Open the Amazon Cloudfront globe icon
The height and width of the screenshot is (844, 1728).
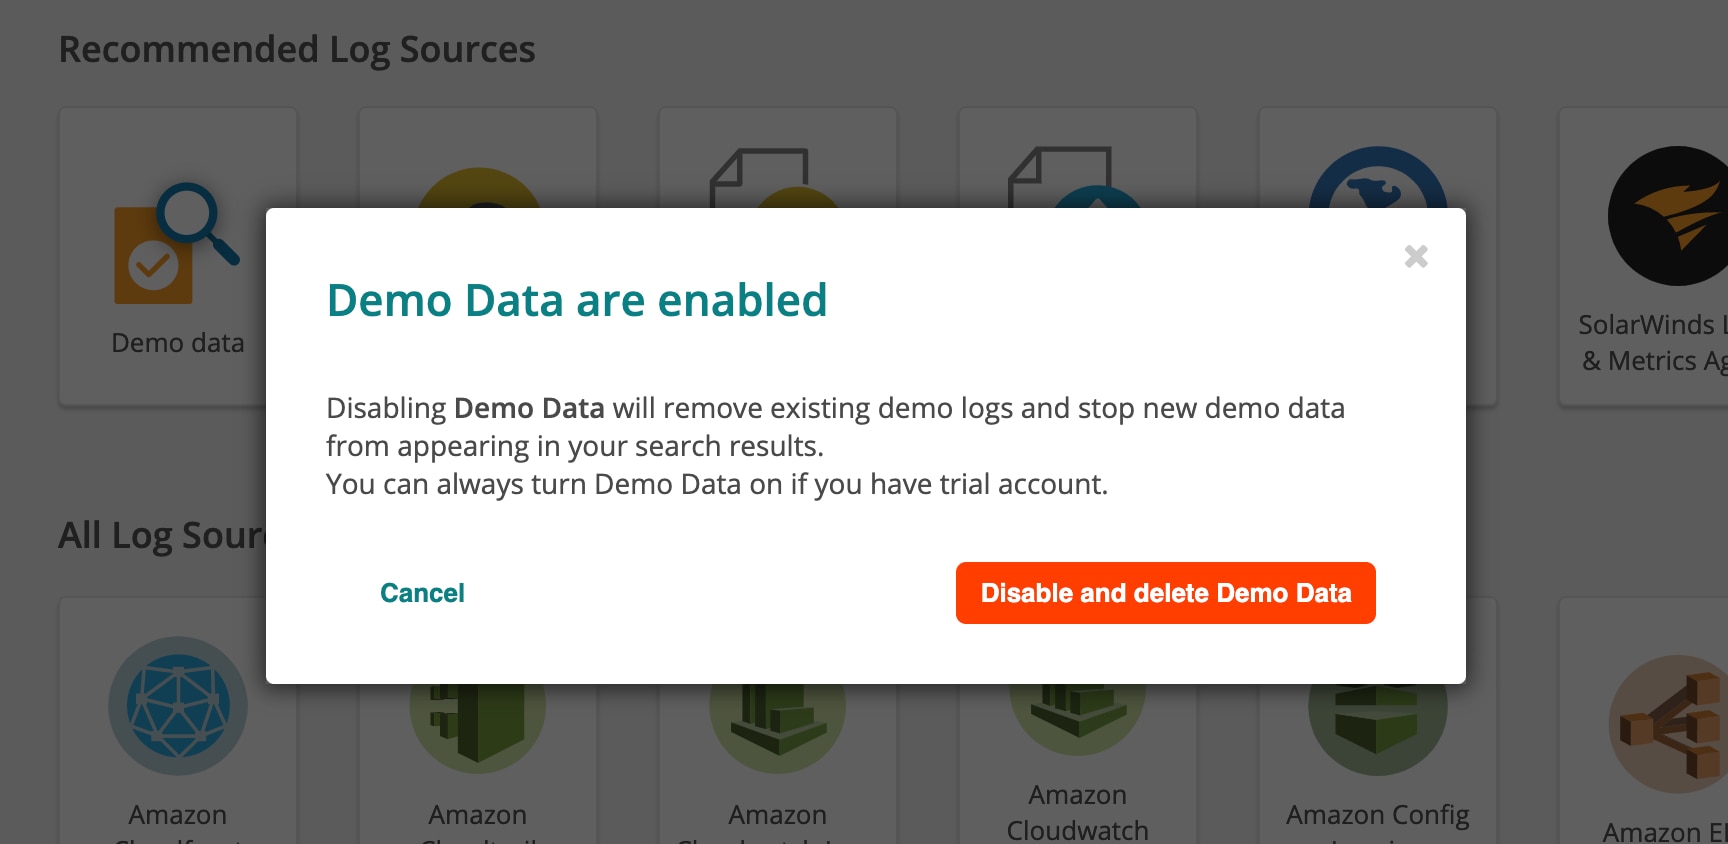[178, 706]
